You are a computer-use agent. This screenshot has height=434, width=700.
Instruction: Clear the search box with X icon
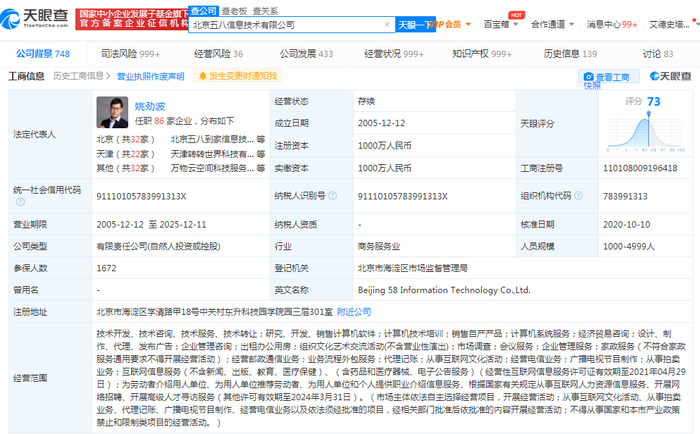(387, 25)
